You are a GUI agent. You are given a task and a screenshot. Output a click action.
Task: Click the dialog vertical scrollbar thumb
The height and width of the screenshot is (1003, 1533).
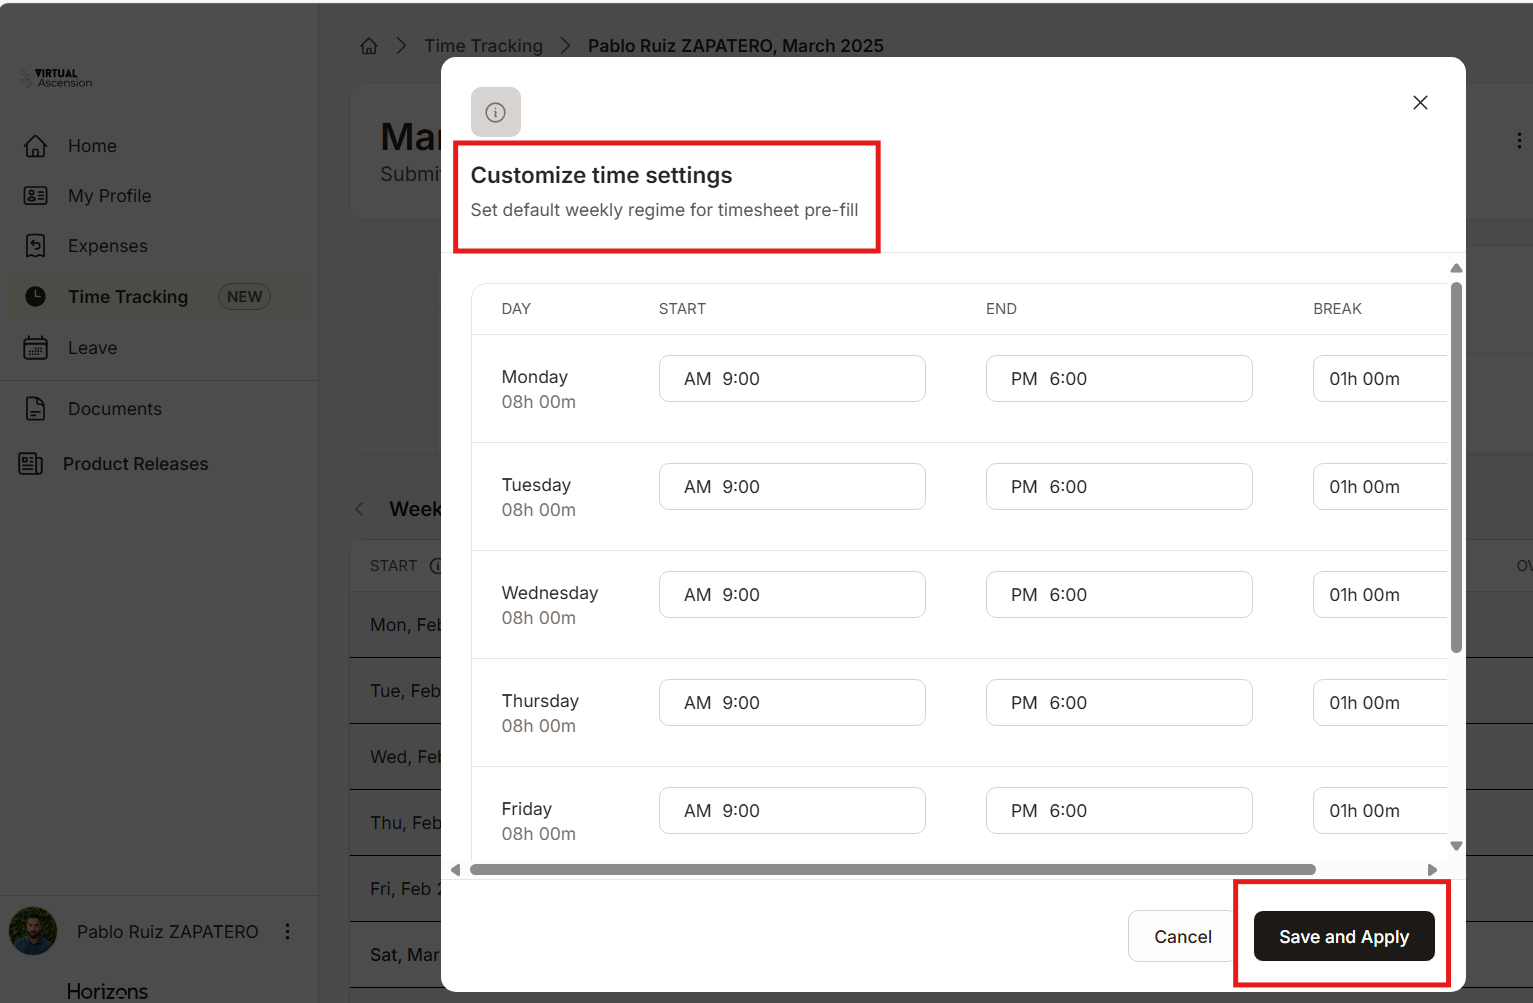click(1456, 468)
